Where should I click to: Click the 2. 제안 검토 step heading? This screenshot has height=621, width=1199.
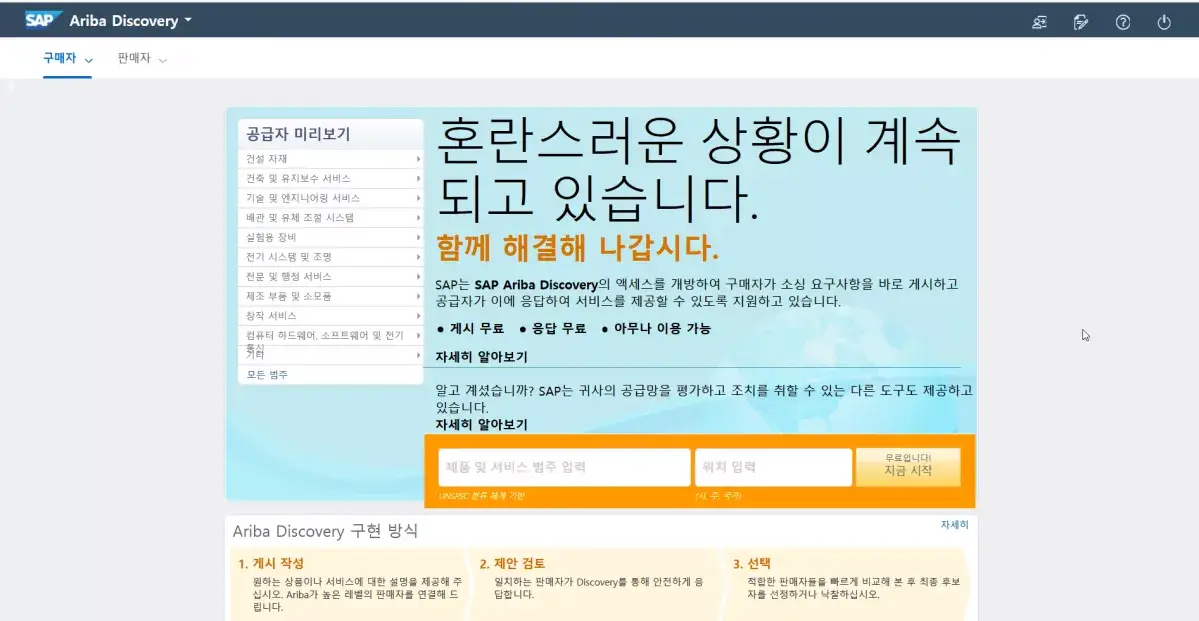pos(512,564)
